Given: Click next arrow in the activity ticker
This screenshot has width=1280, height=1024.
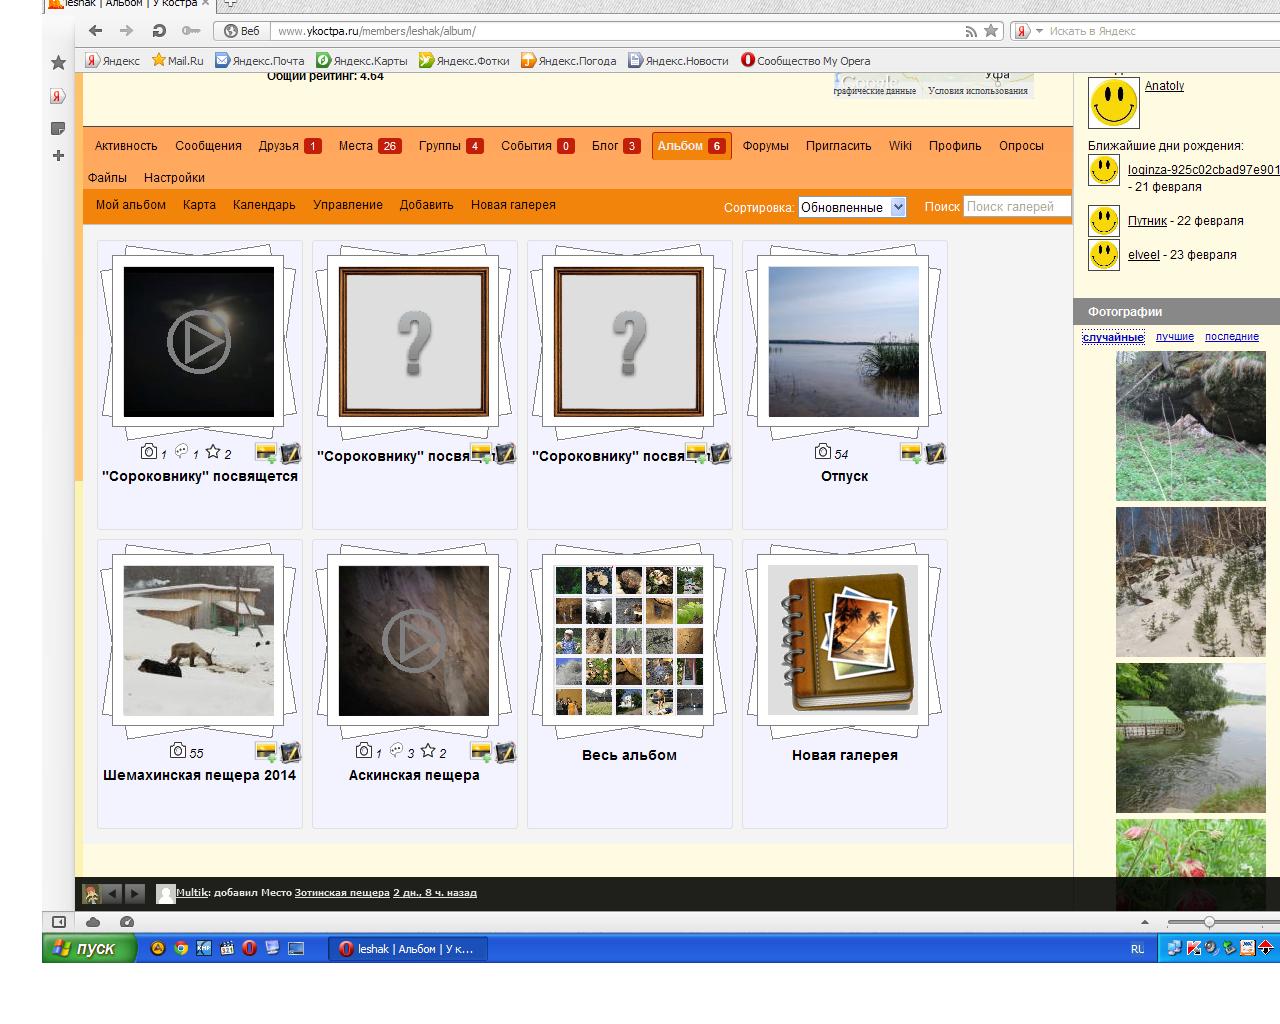Looking at the screenshot, I should [x=135, y=893].
